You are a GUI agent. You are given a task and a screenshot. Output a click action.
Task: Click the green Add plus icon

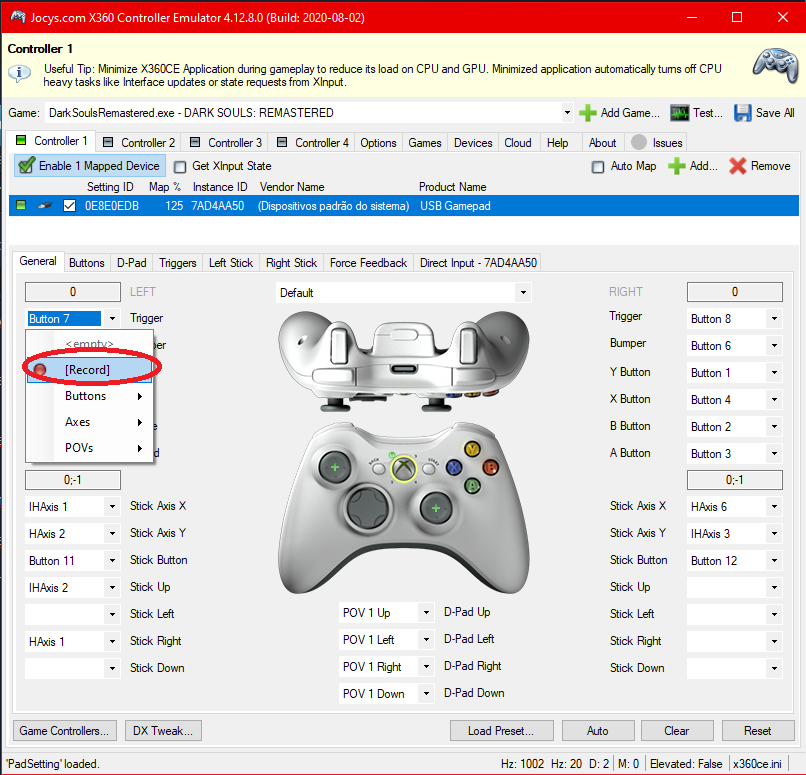point(676,166)
